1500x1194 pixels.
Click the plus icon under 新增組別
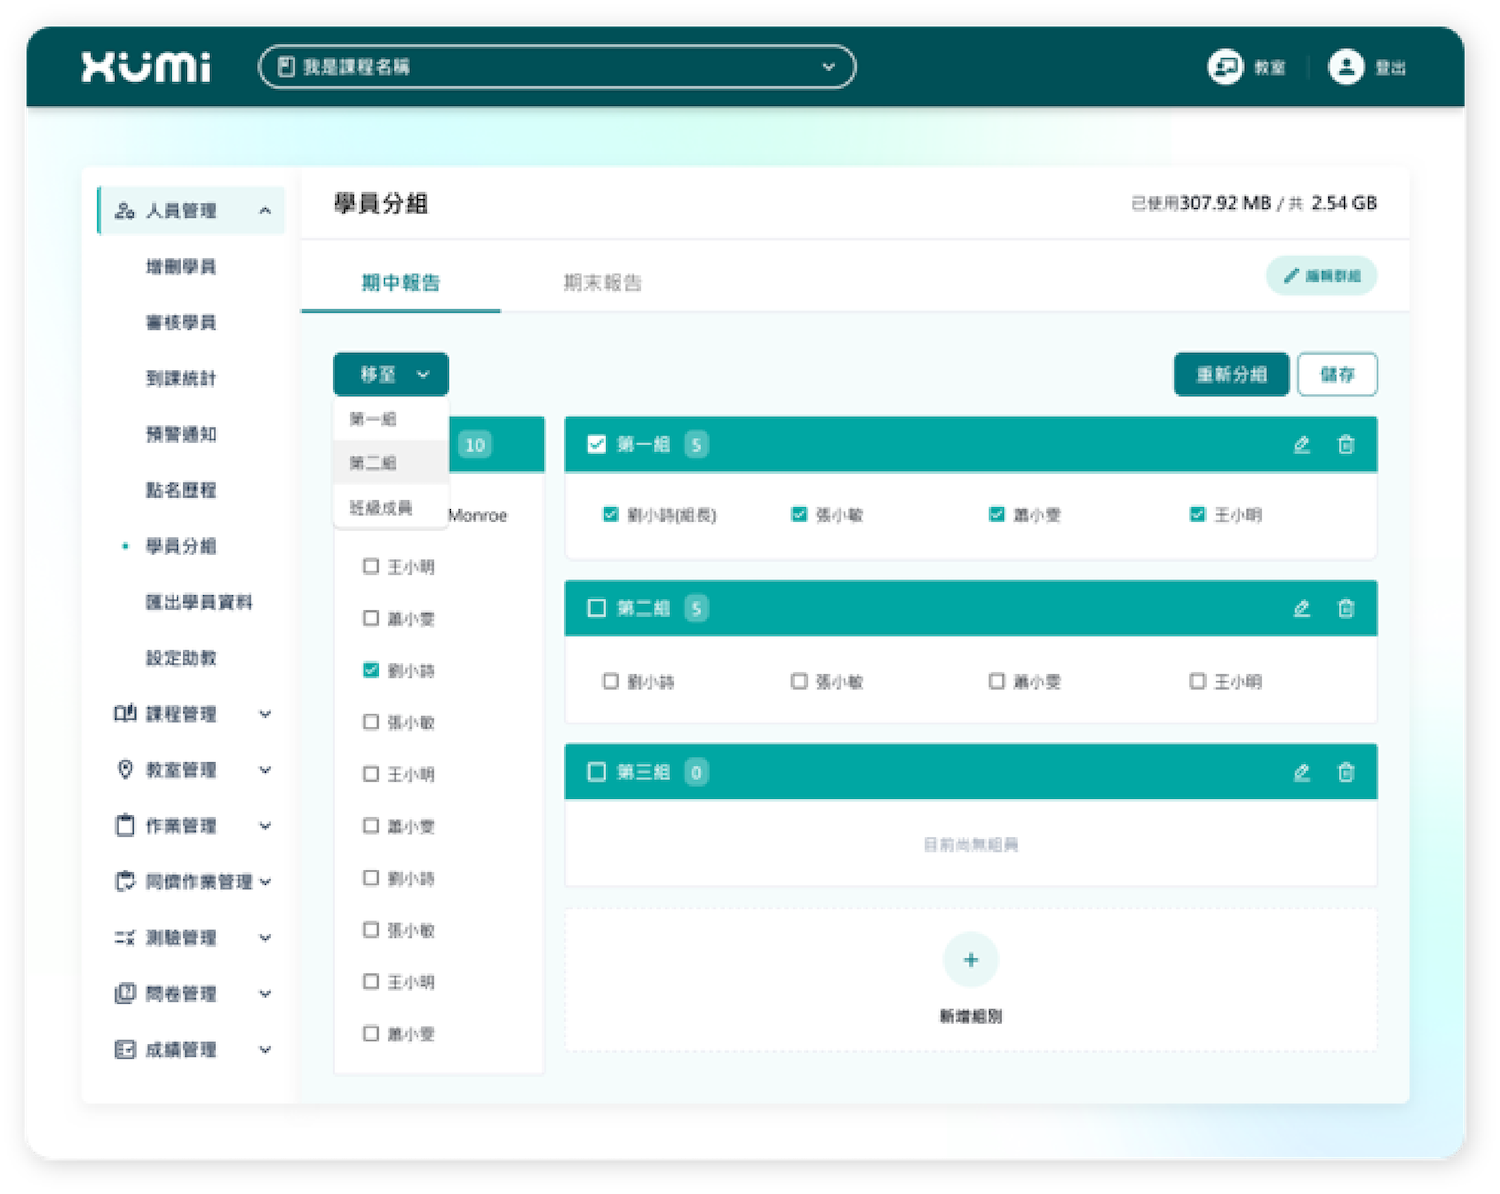coord(970,958)
